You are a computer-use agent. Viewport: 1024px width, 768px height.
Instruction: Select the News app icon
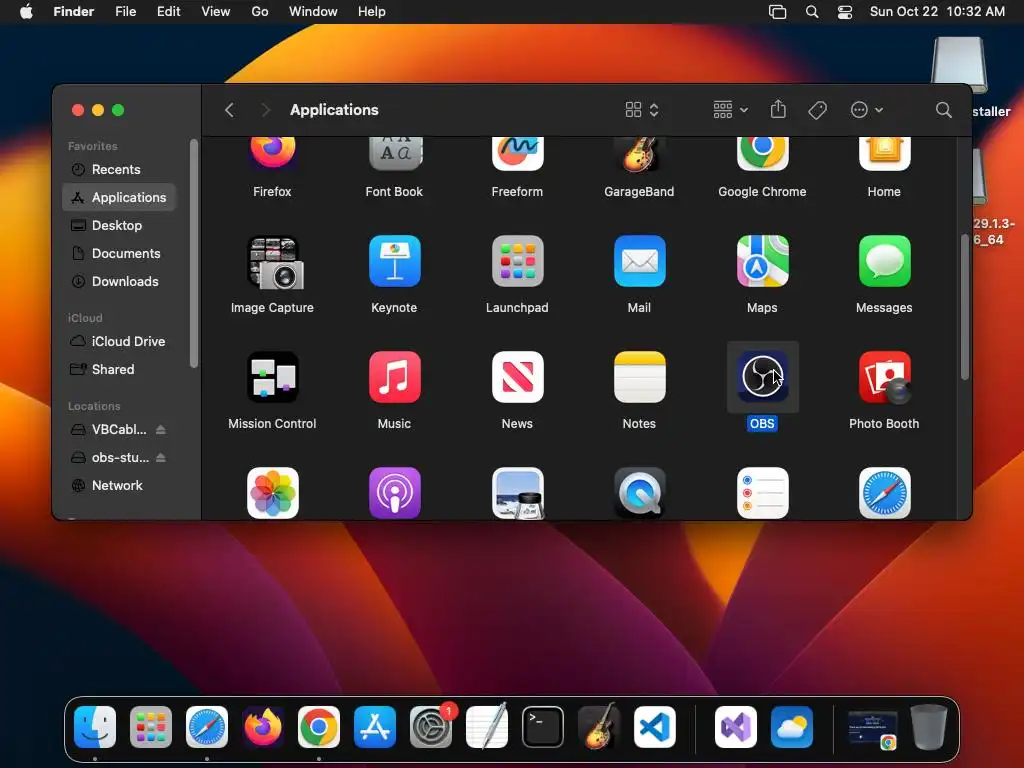pyautogui.click(x=517, y=377)
